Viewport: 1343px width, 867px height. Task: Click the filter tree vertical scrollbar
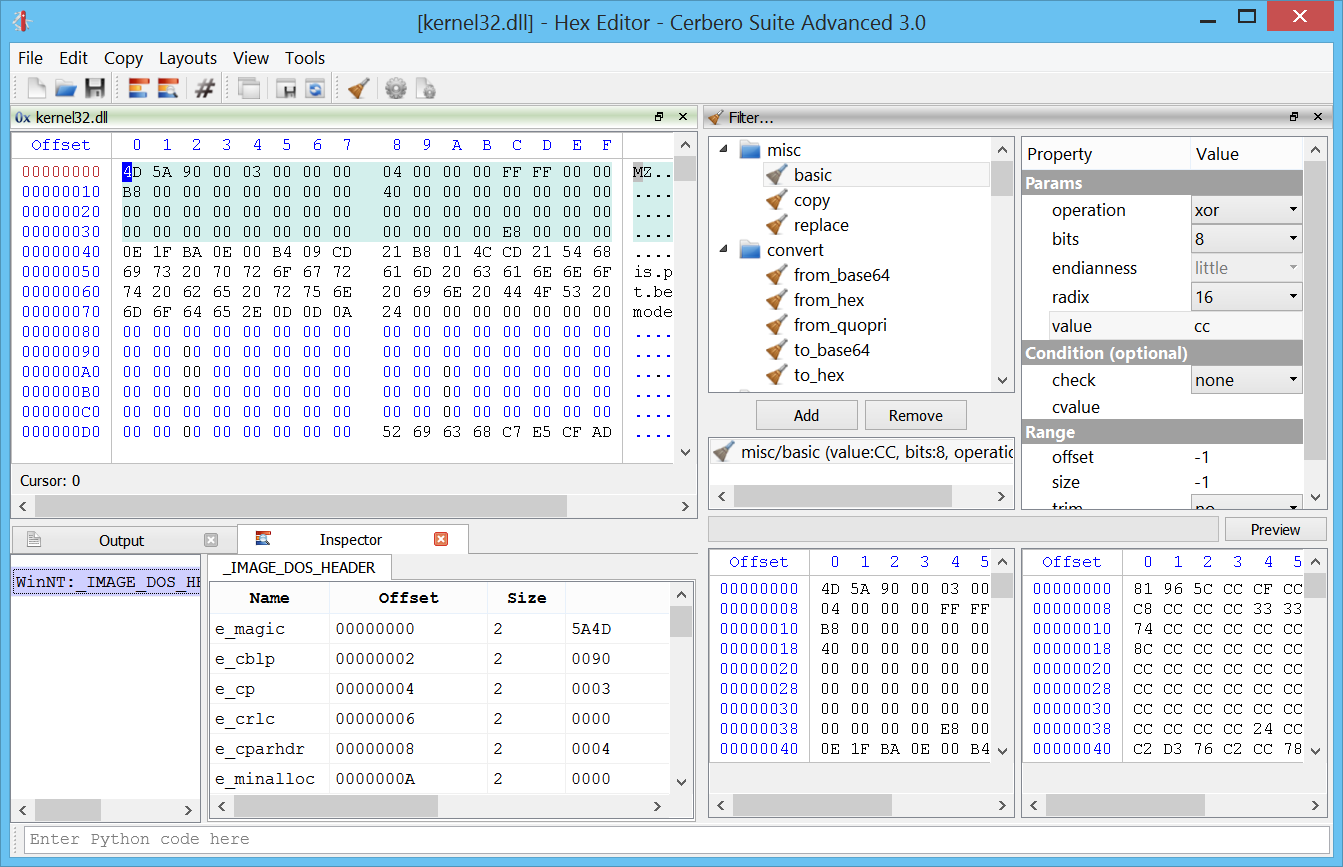(1003, 263)
